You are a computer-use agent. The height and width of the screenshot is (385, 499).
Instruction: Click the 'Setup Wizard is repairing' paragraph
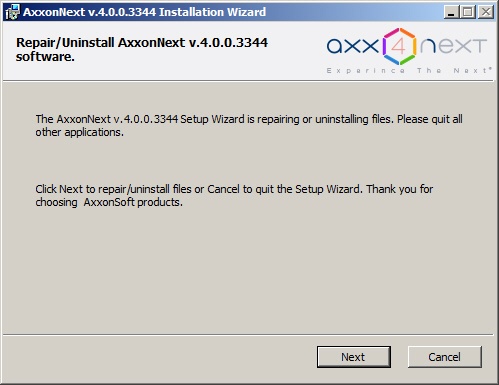(249, 126)
